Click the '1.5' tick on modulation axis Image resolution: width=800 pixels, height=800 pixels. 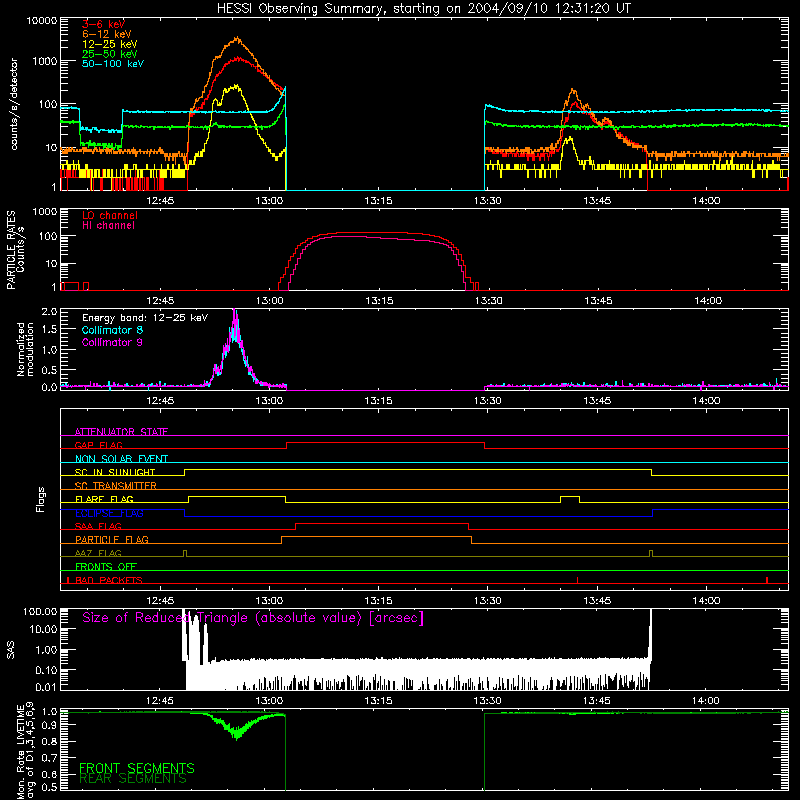coord(49,330)
